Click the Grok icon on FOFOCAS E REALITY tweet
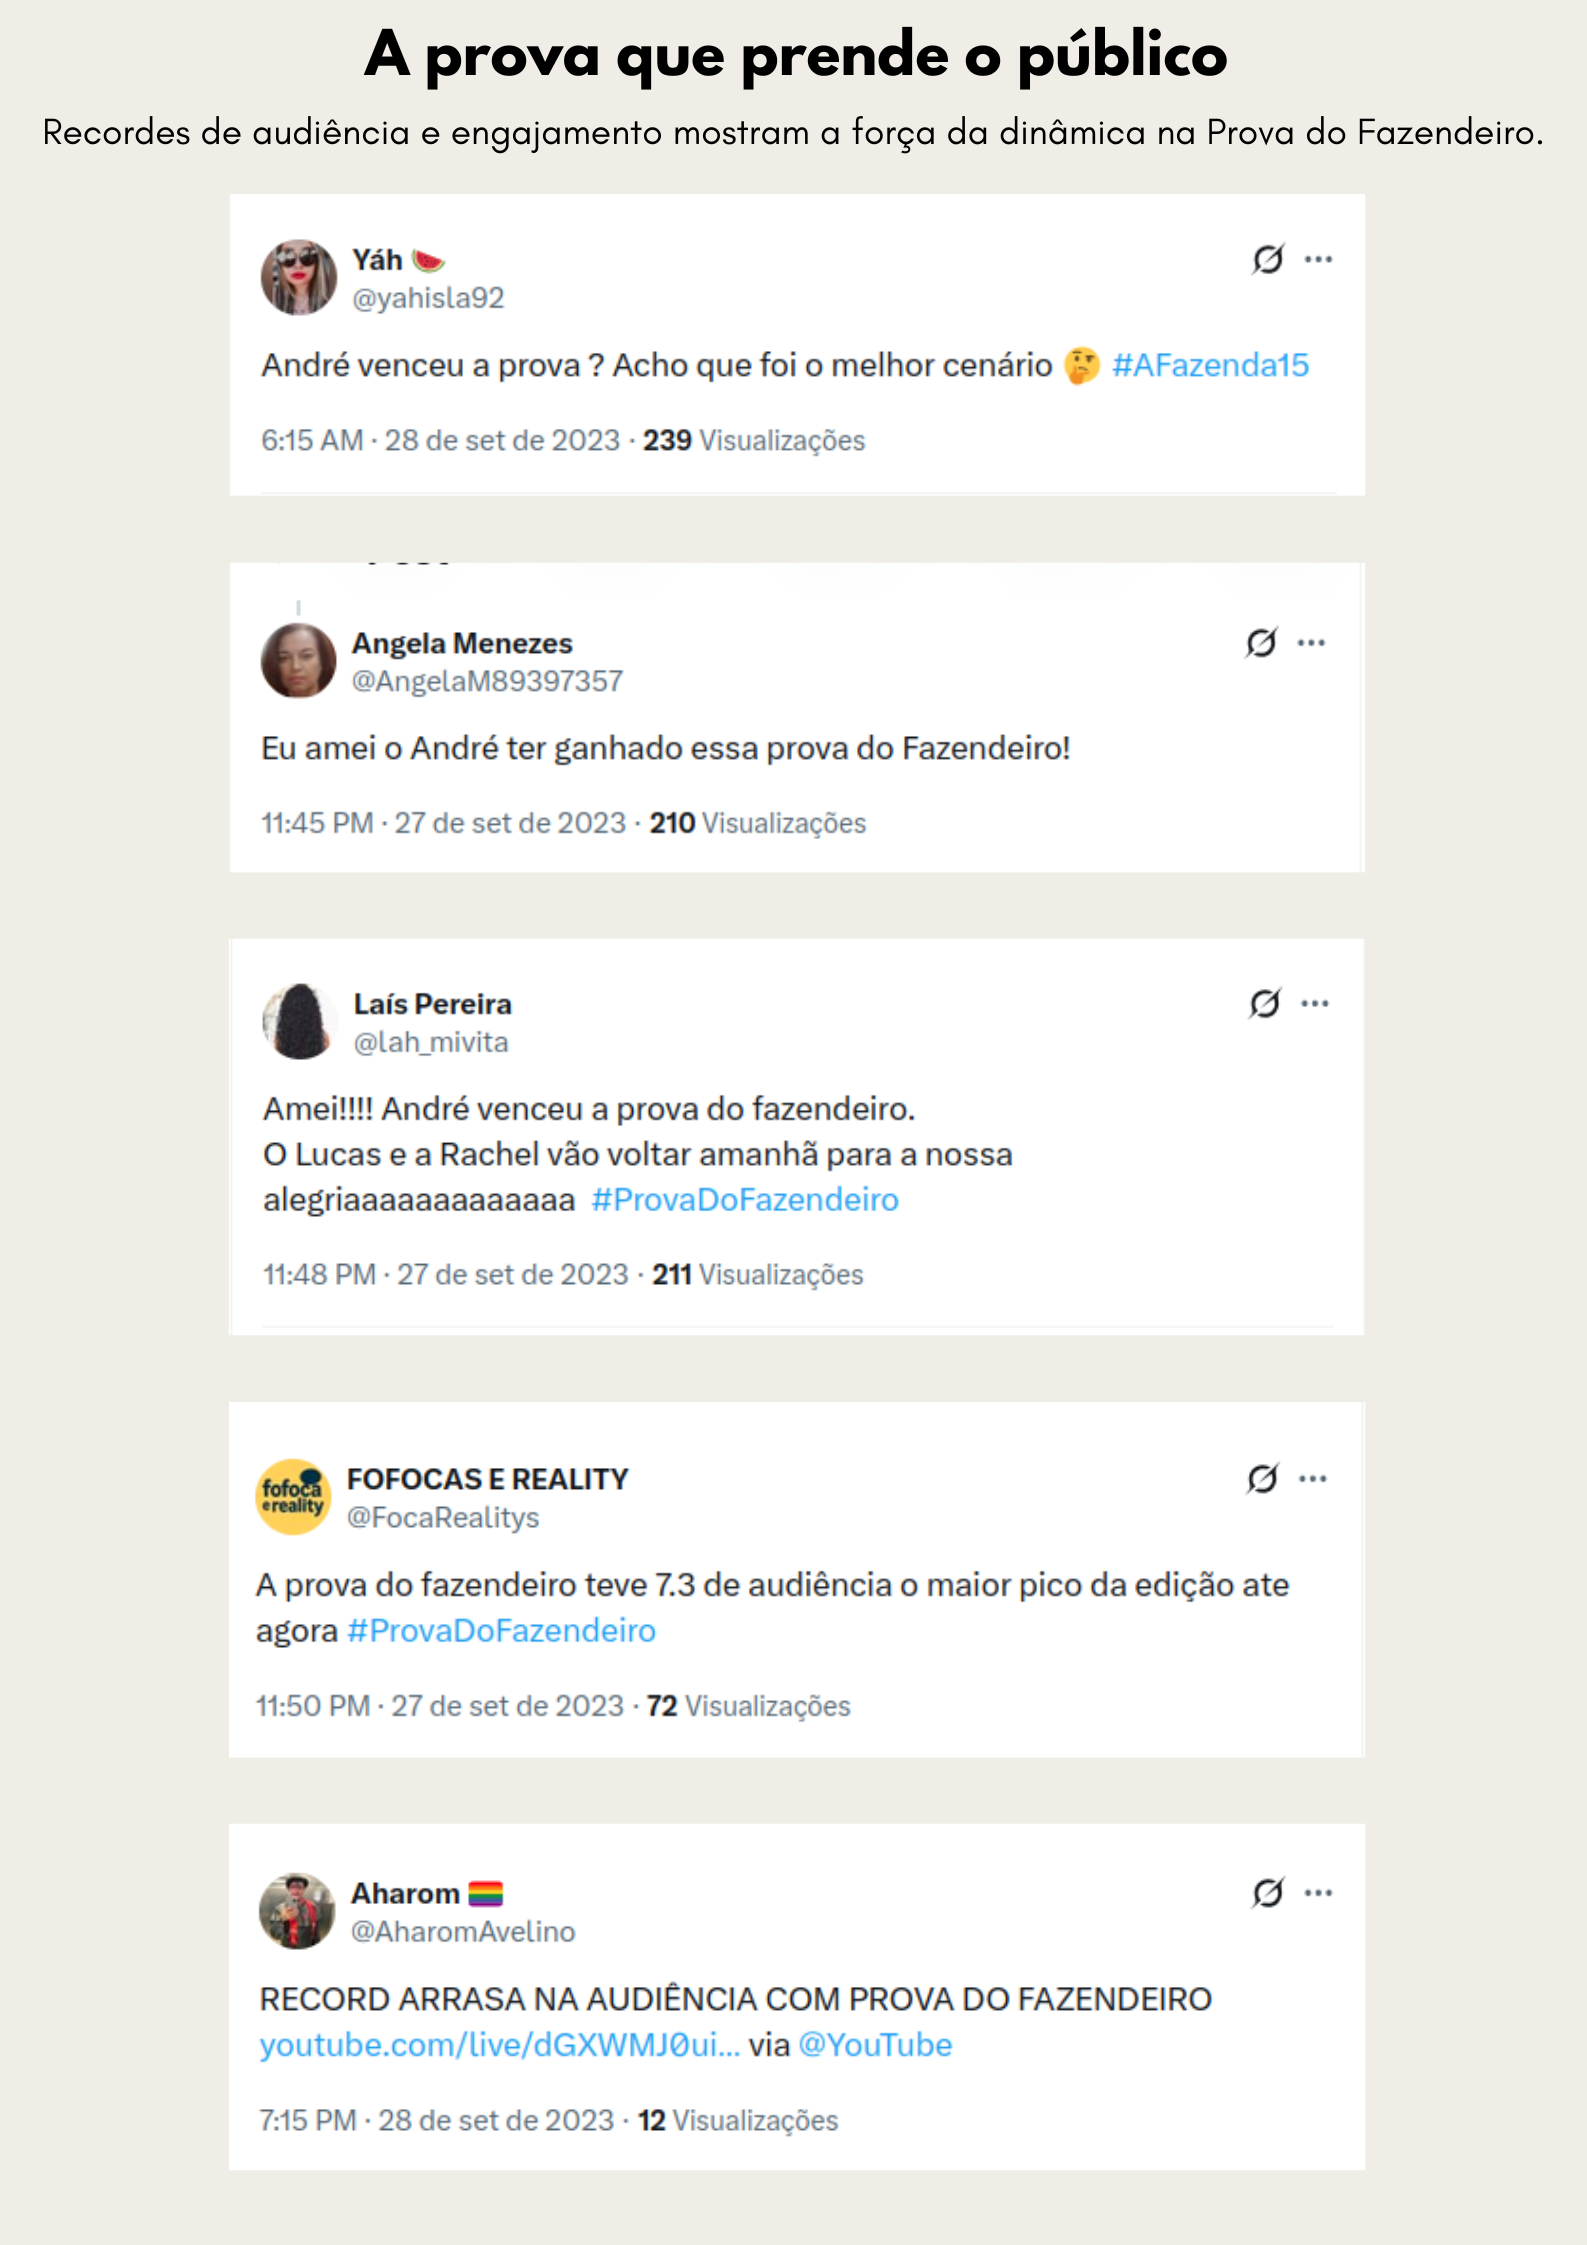 (1262, 1478)
